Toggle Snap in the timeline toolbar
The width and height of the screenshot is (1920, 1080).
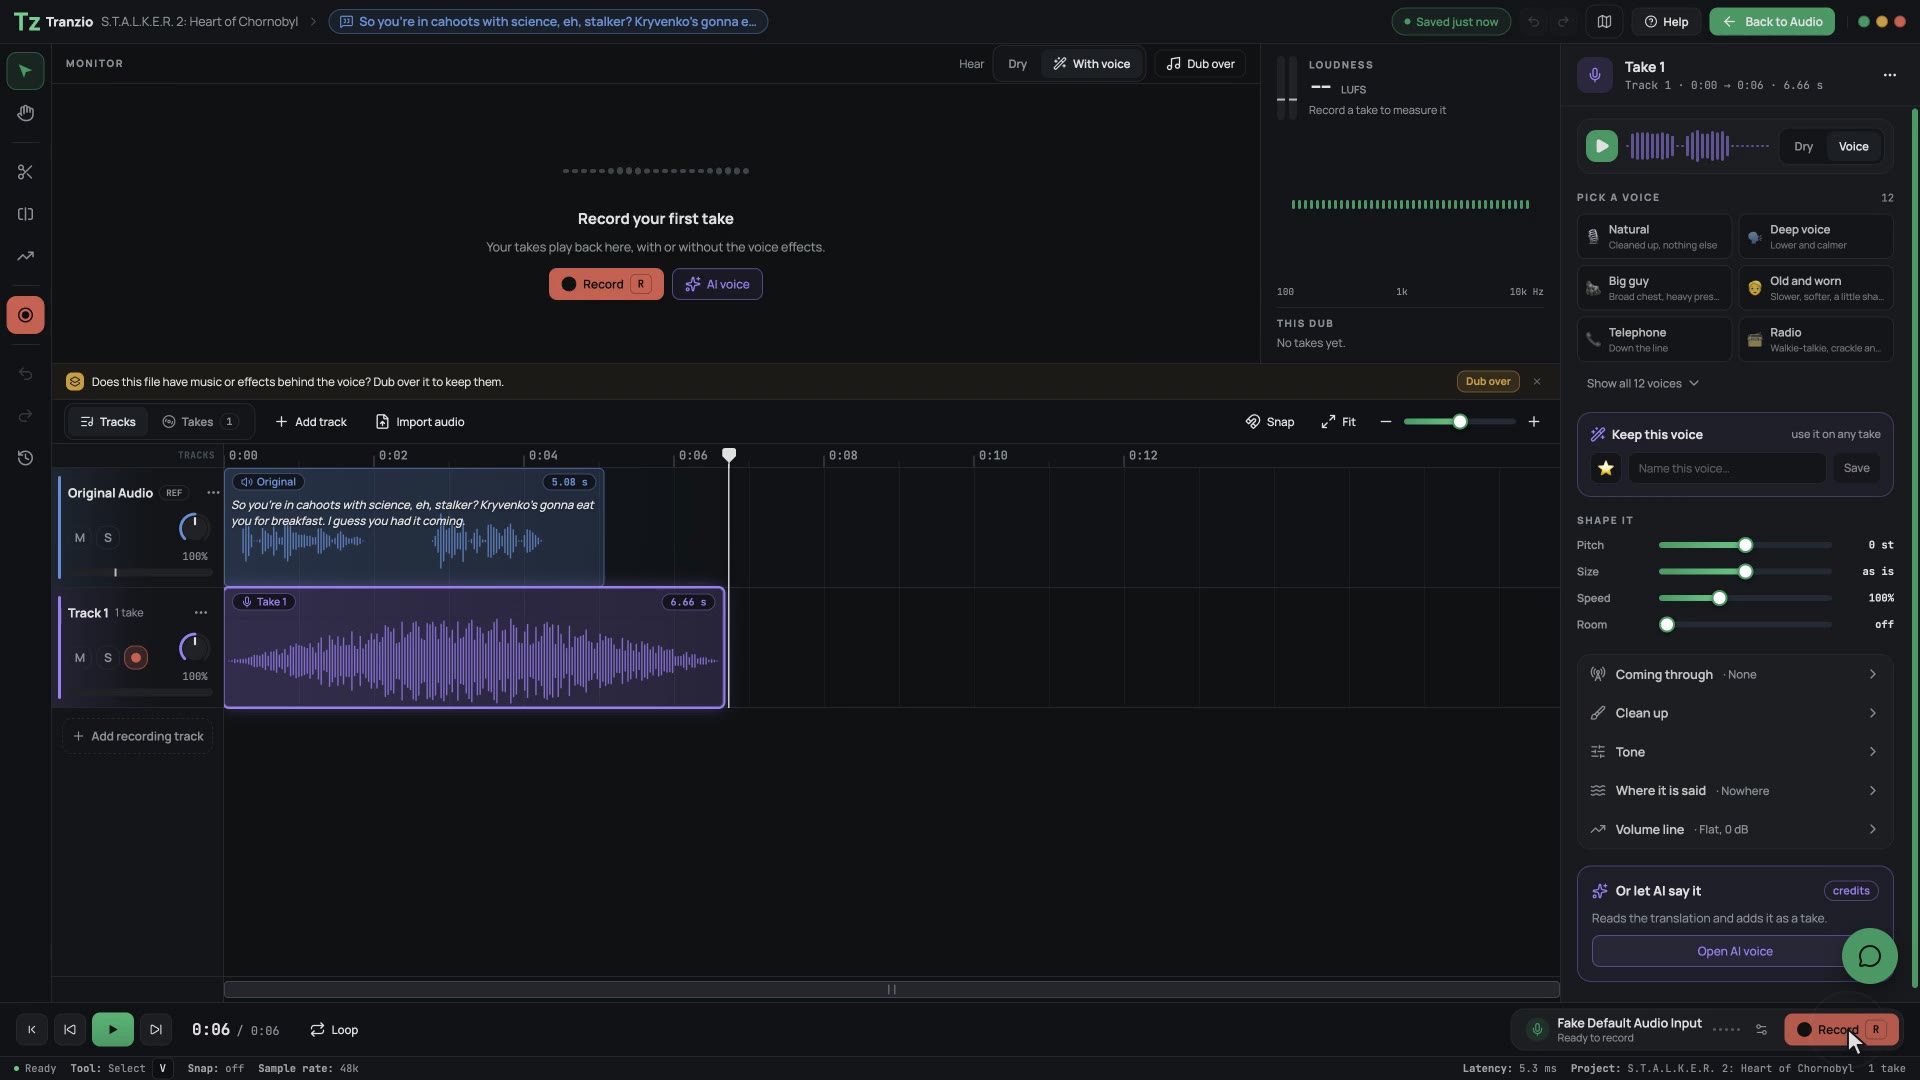[1269, 422]
